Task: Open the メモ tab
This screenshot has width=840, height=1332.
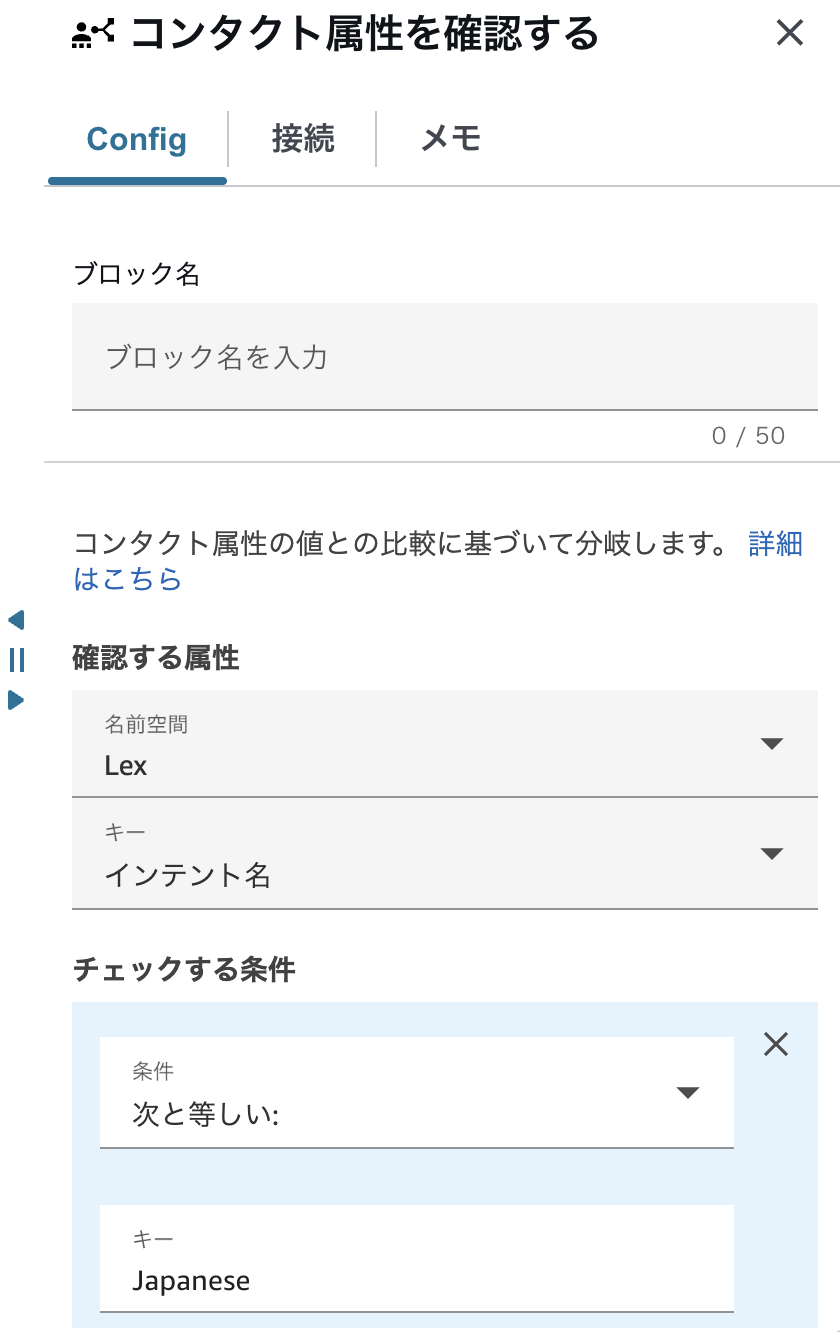Action: [x=451, y=139]
